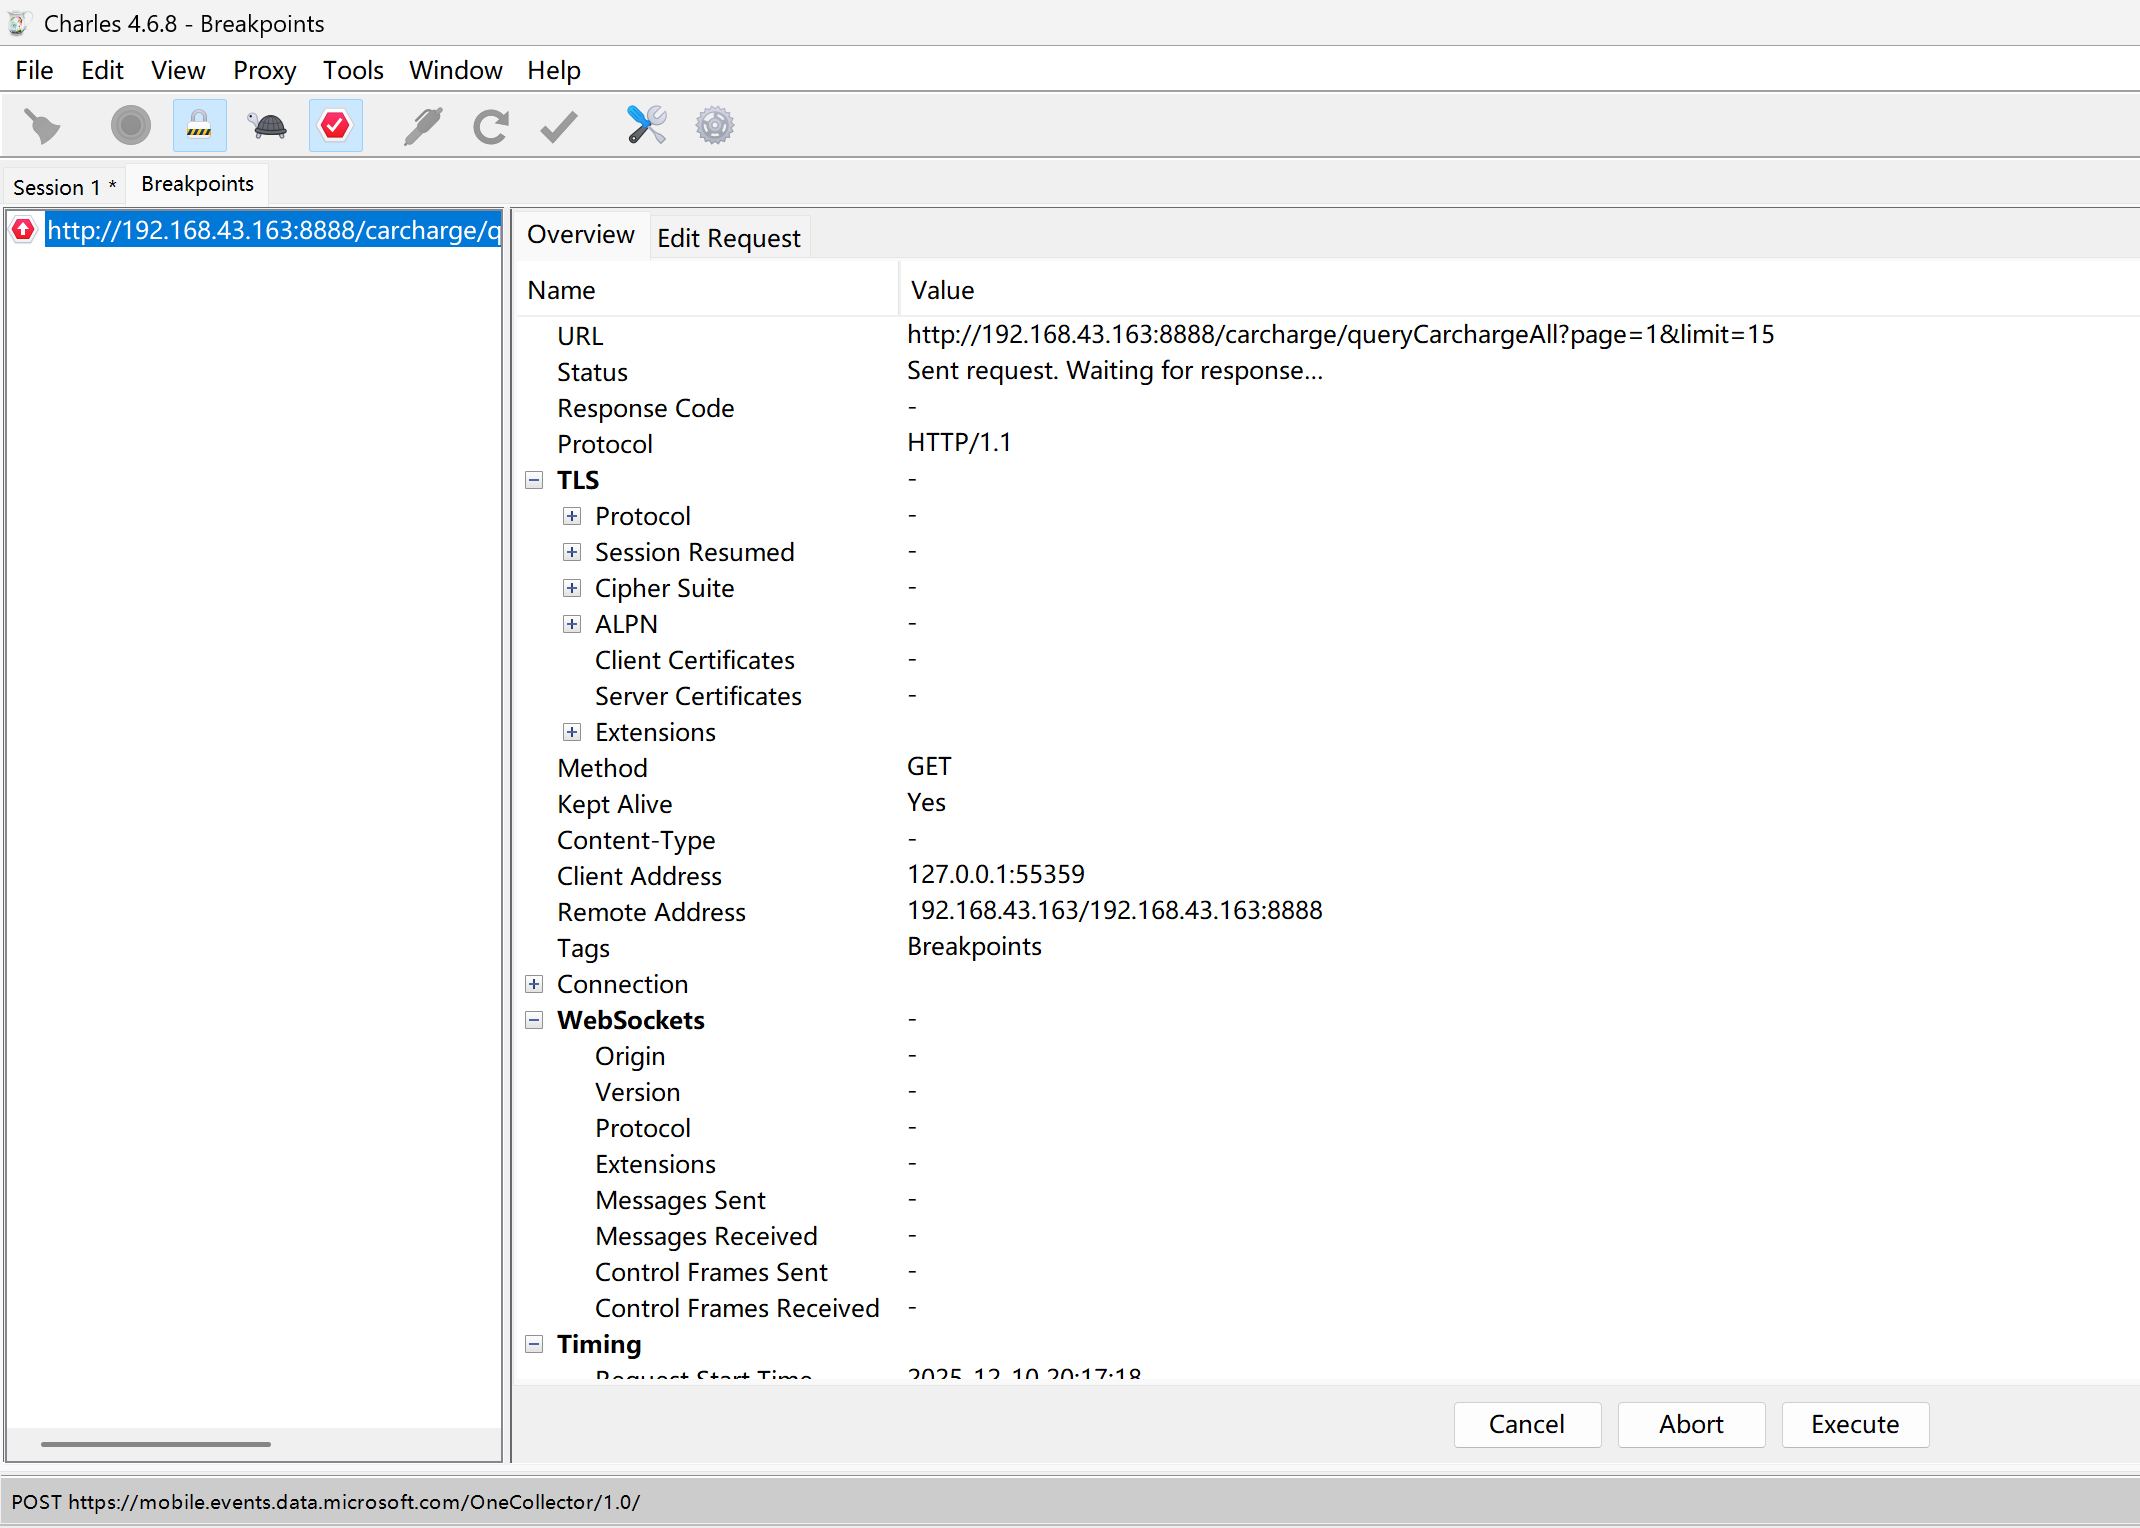Switch to the Session 1 tab
2140x1528 pixels.
(x=65, y=187)
